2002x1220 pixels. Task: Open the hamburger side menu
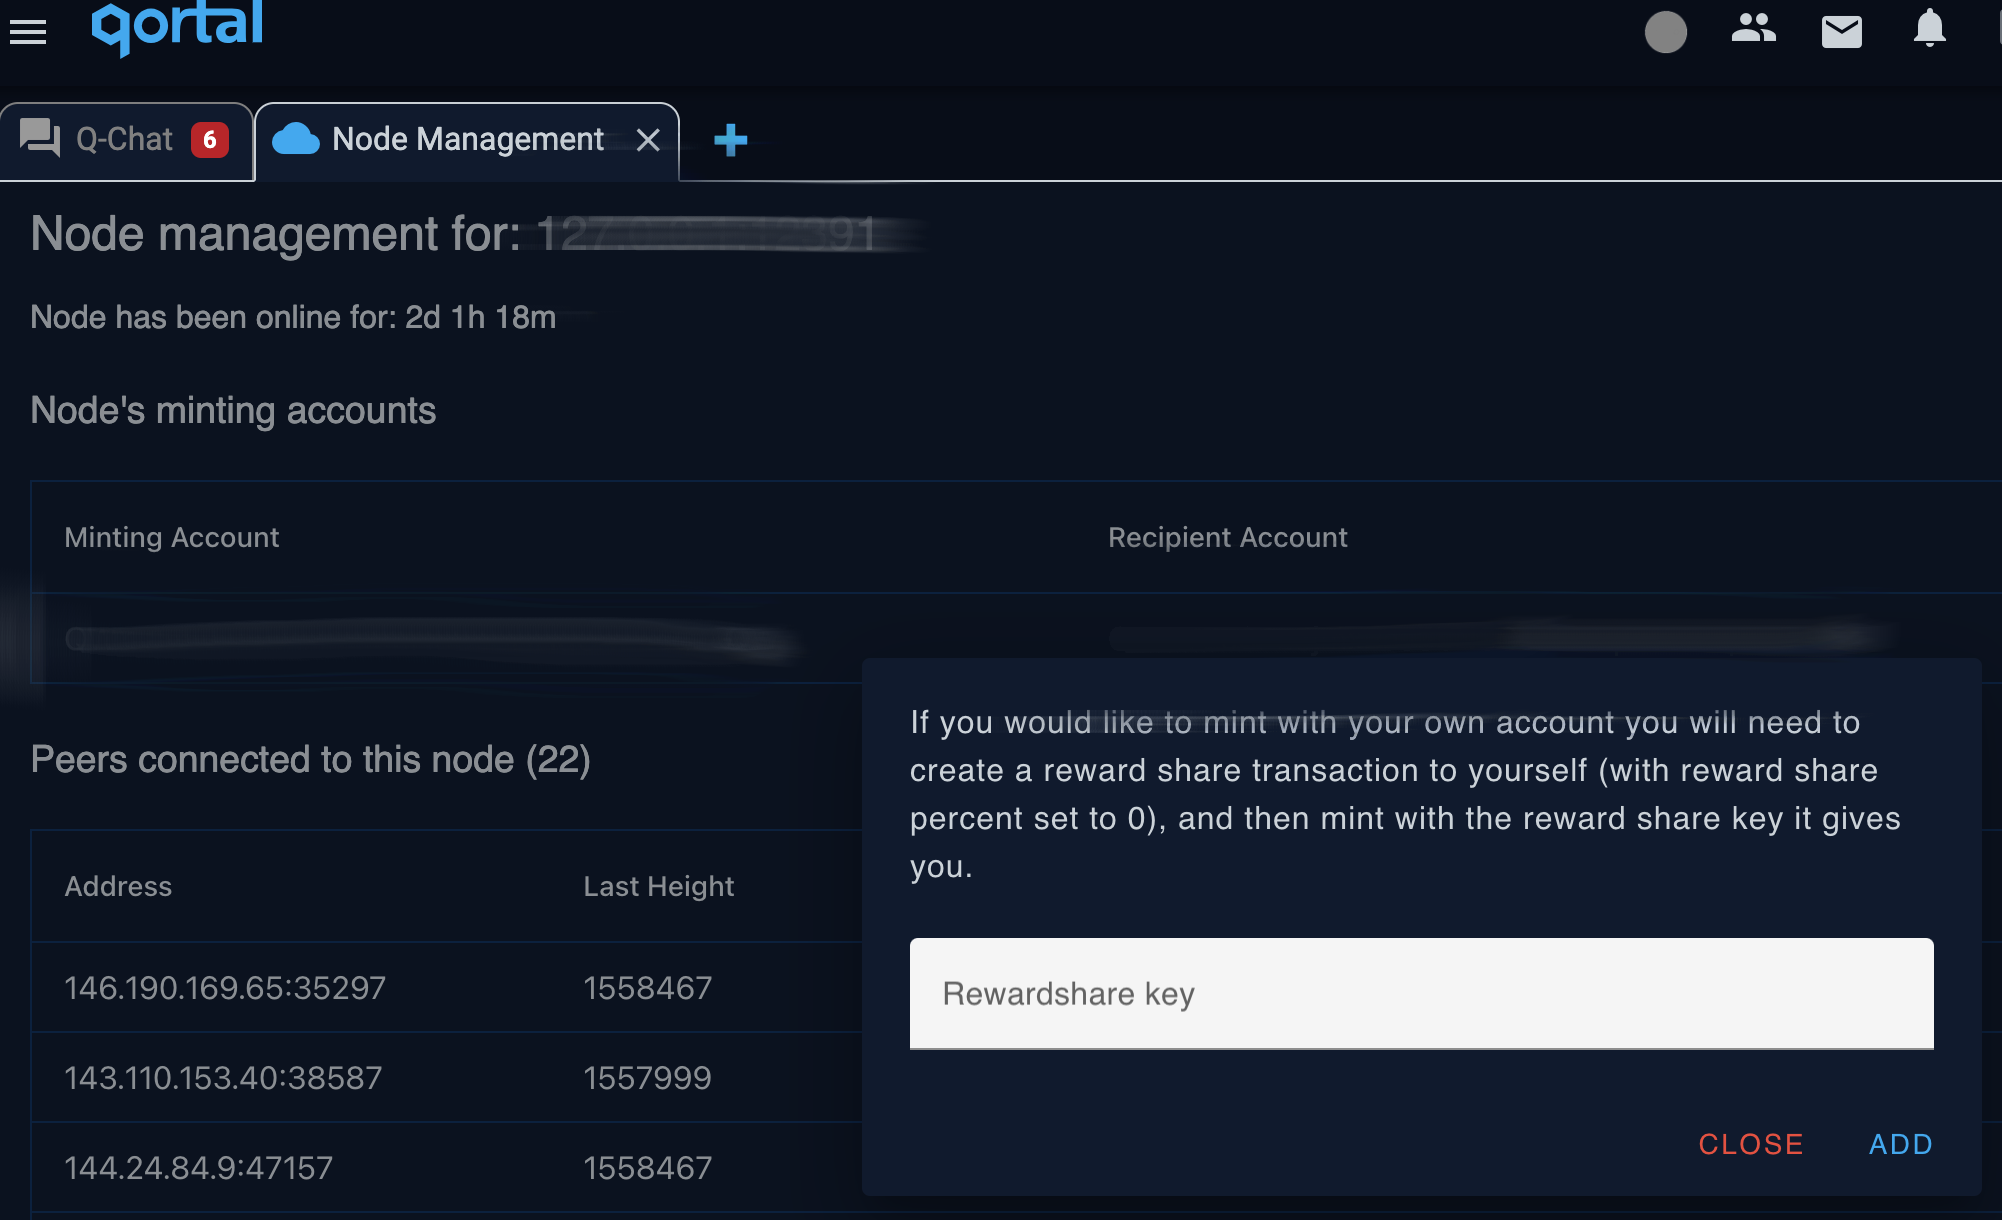click(x=28, y=32)
